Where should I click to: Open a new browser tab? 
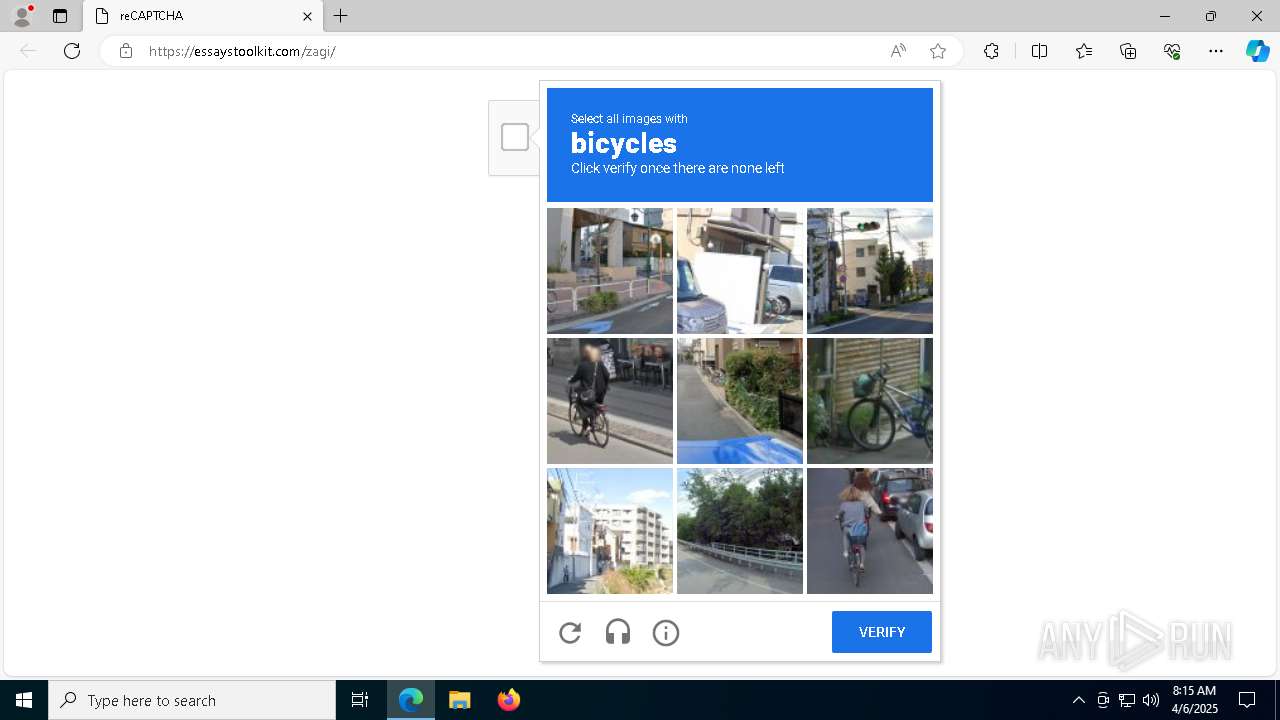pos(341,16)
